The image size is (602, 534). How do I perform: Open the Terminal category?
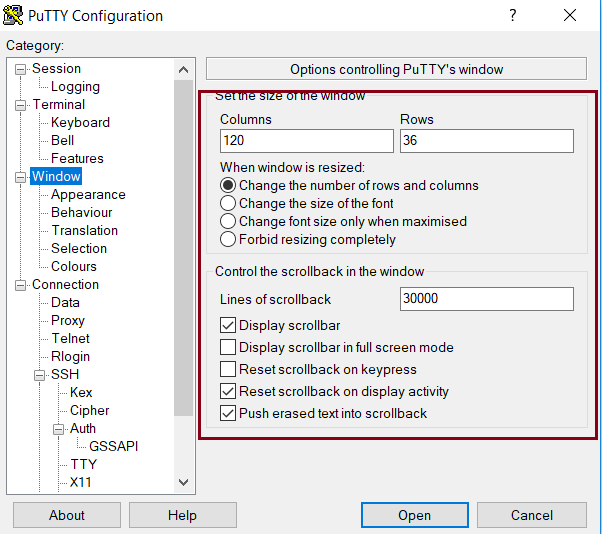coord(59,104)
